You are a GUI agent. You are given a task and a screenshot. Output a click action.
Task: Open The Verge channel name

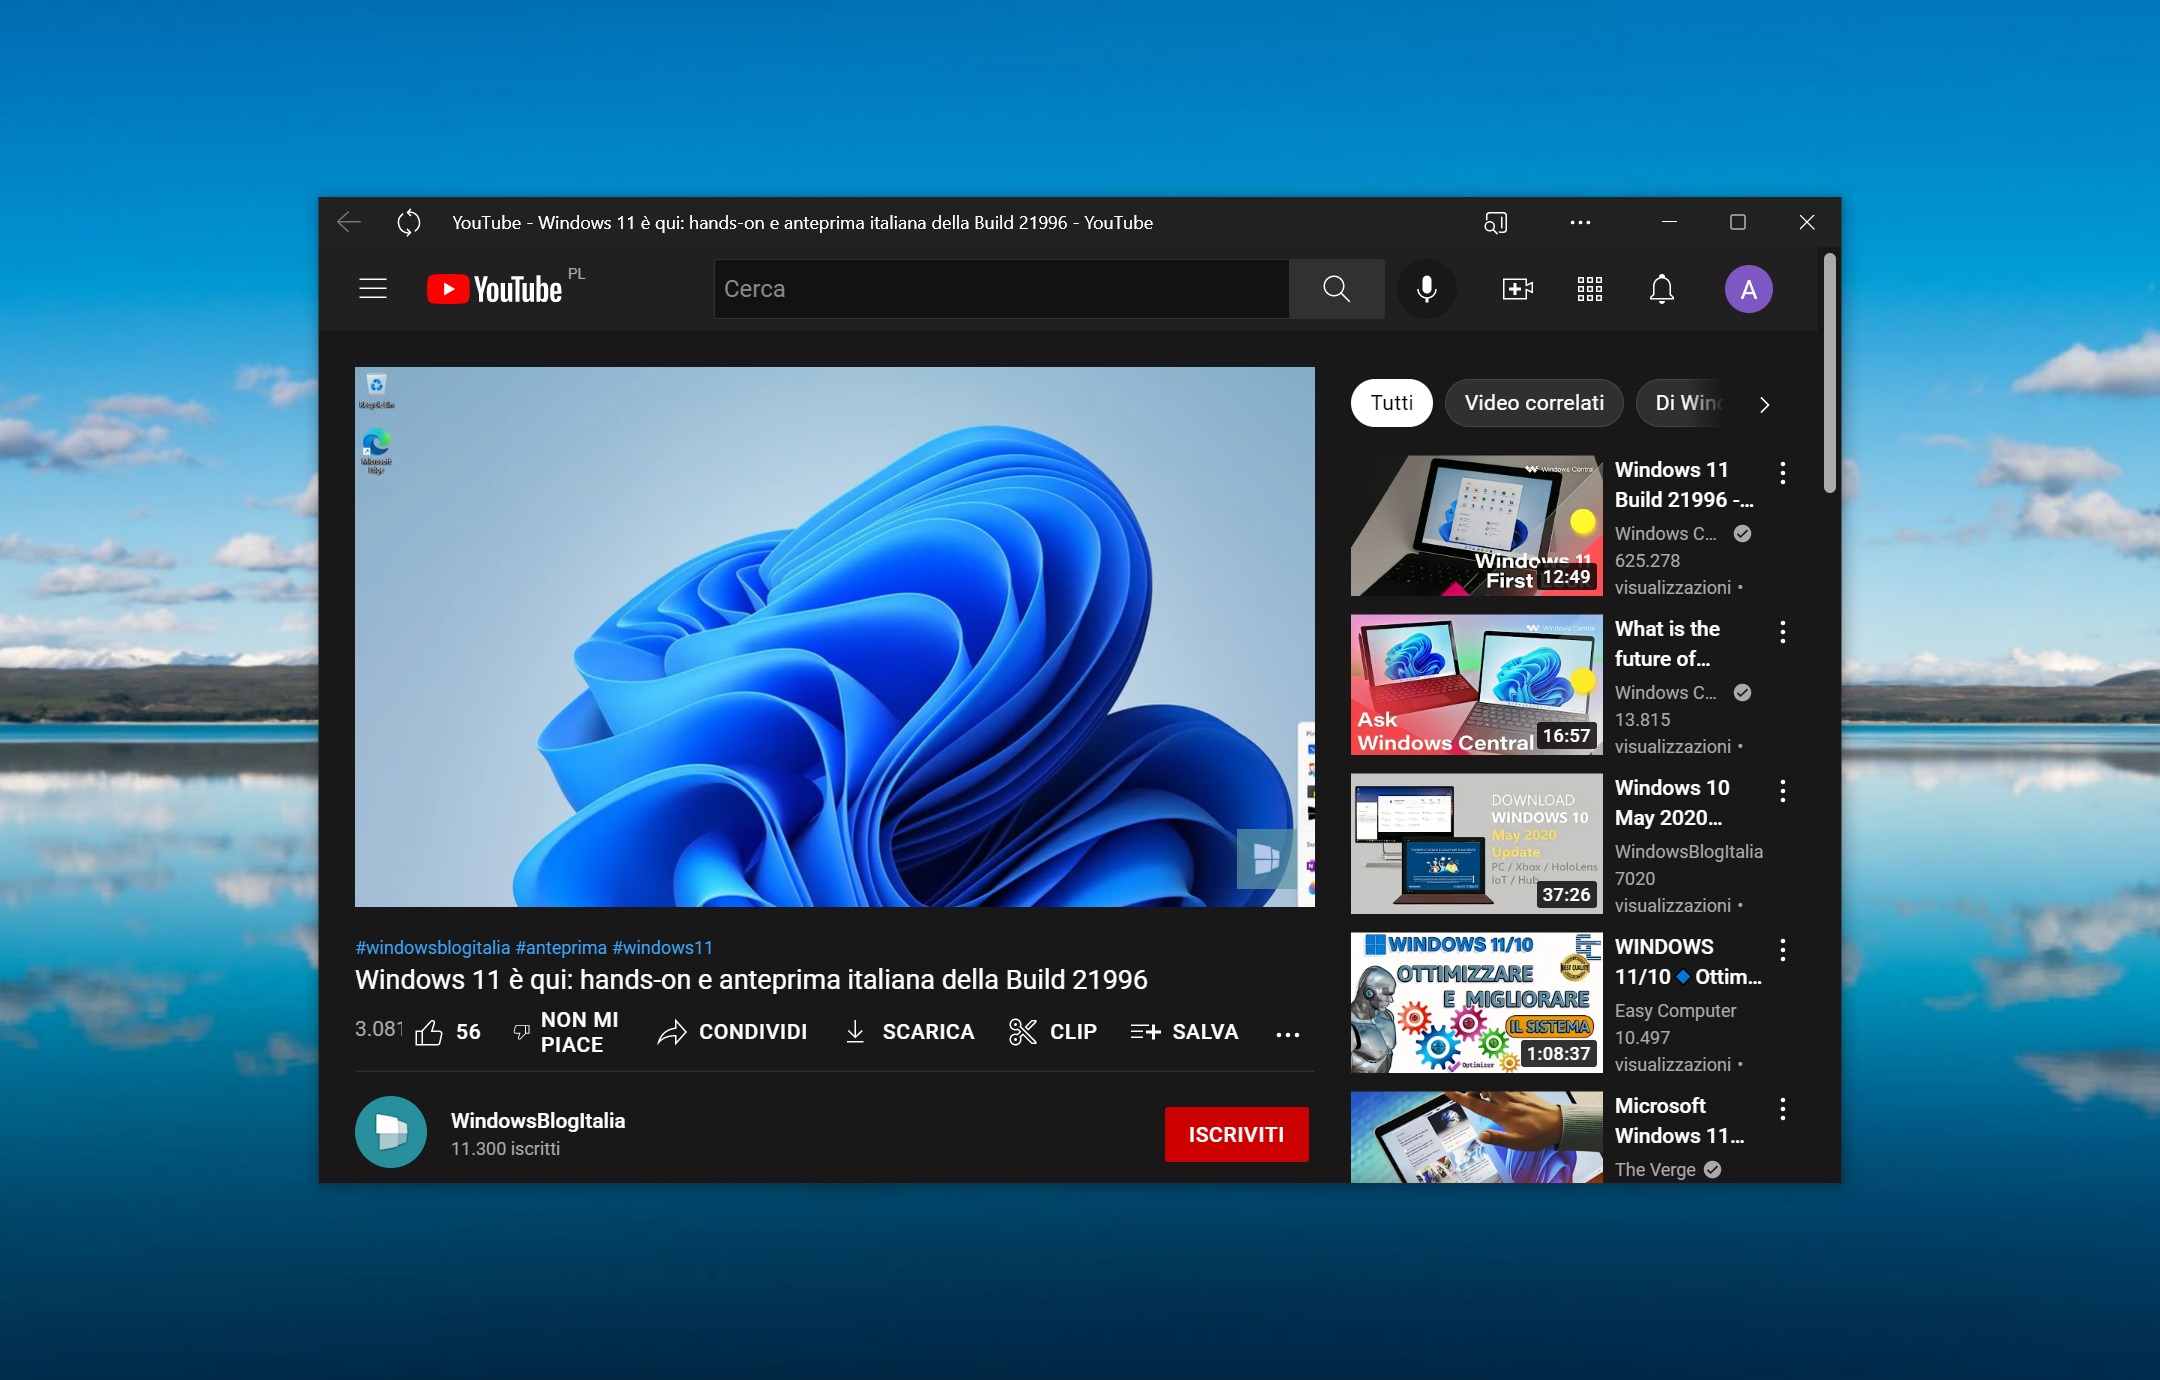point(1655,1169)
